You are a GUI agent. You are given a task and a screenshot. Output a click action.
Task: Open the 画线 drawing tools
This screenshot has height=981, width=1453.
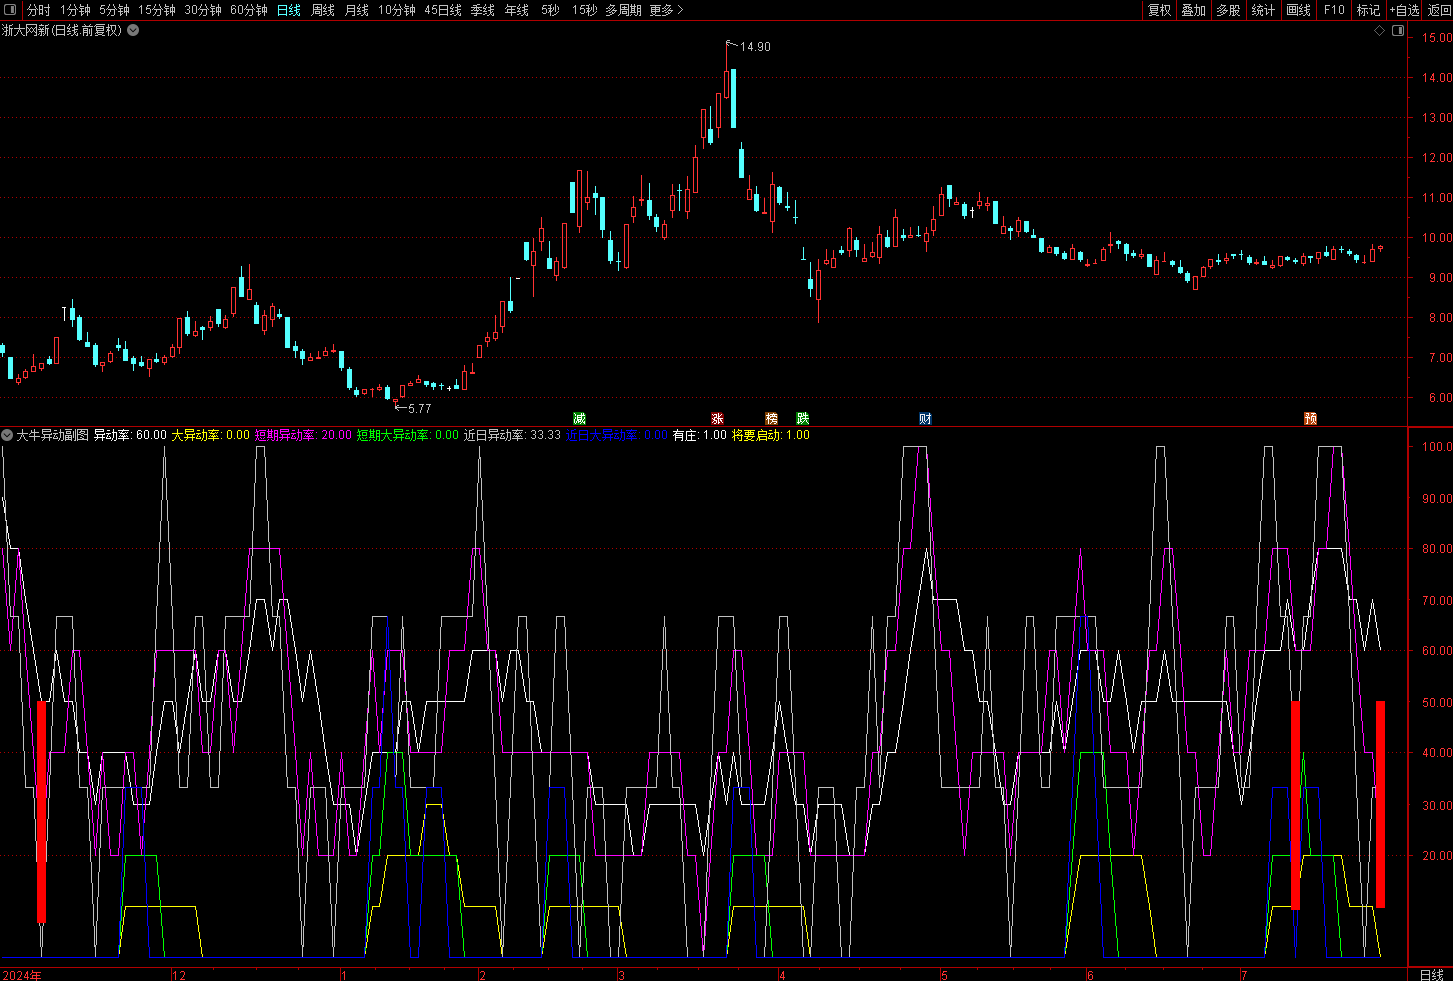(1298, 10)
